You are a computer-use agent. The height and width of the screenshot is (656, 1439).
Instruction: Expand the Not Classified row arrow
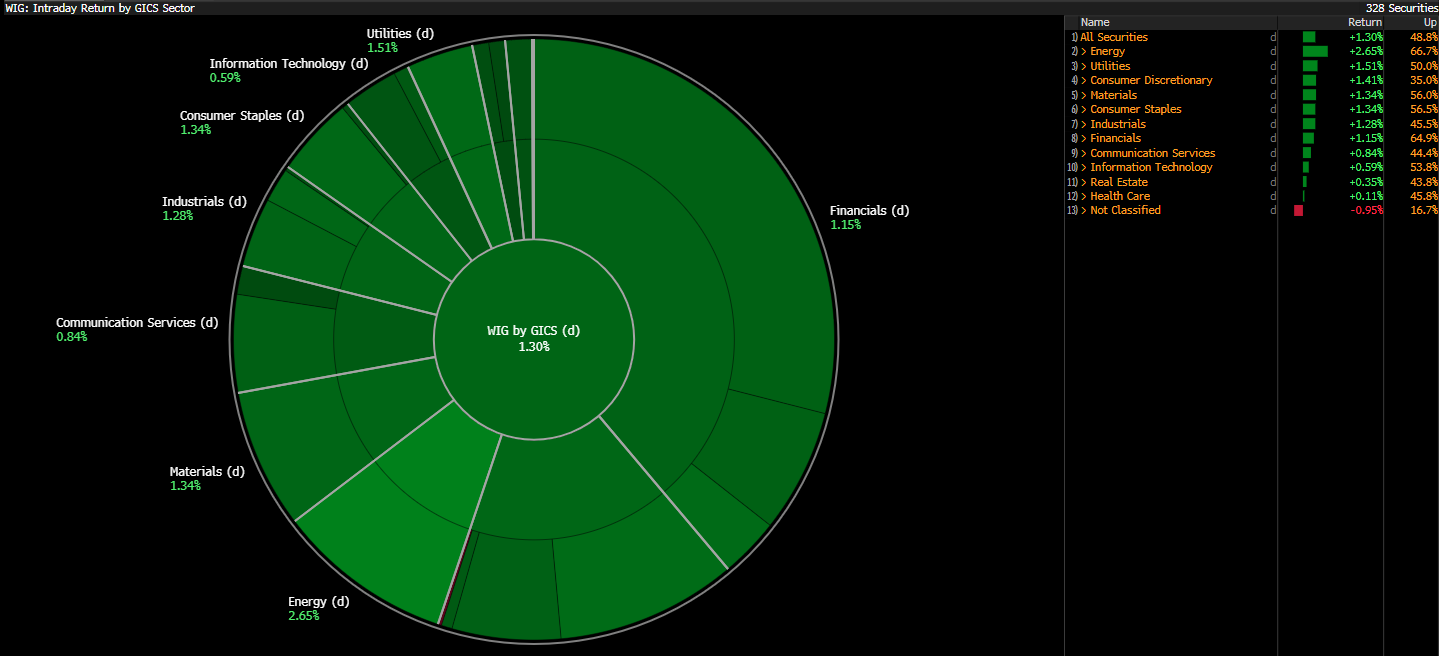1084,210
